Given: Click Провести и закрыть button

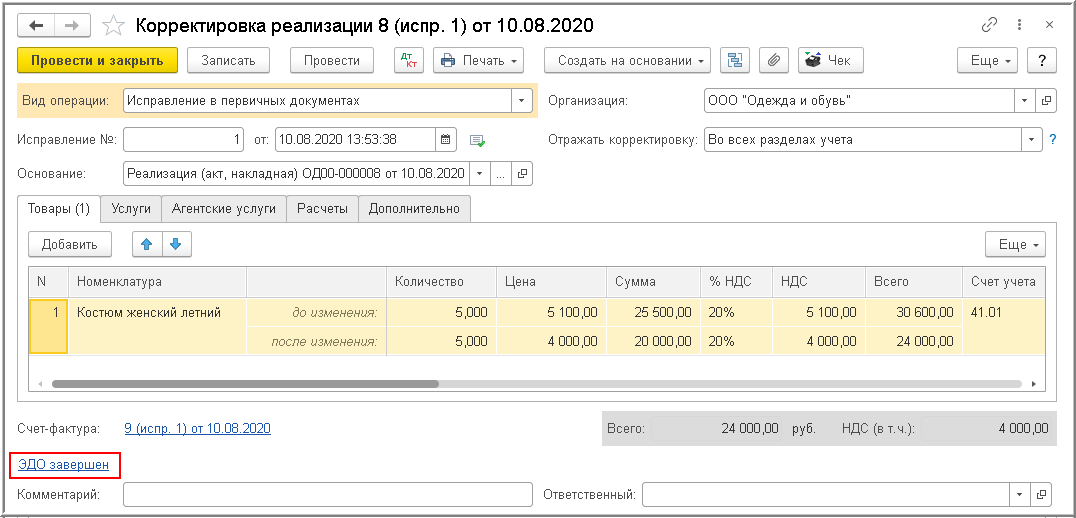Looking at the screenshot, I should [97, 61].
